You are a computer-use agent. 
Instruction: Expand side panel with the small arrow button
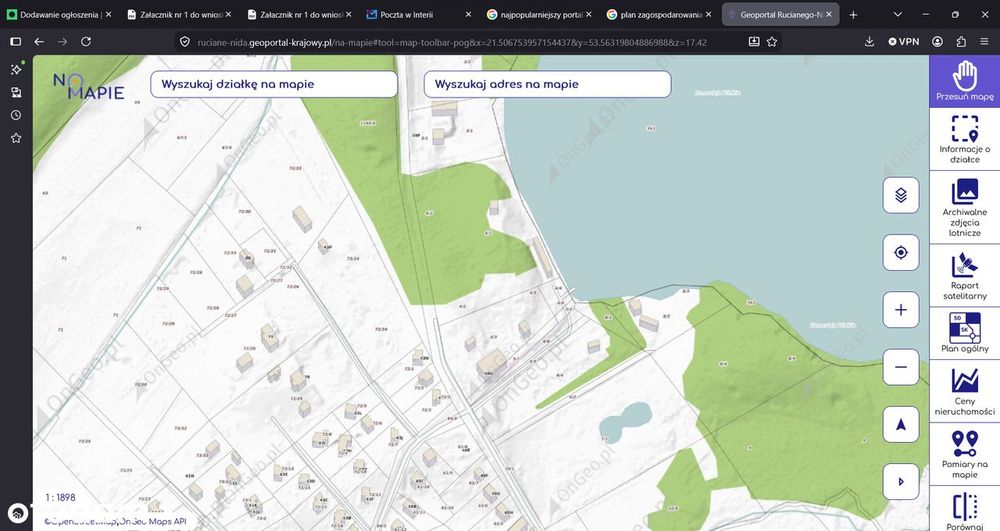[901, 481]
